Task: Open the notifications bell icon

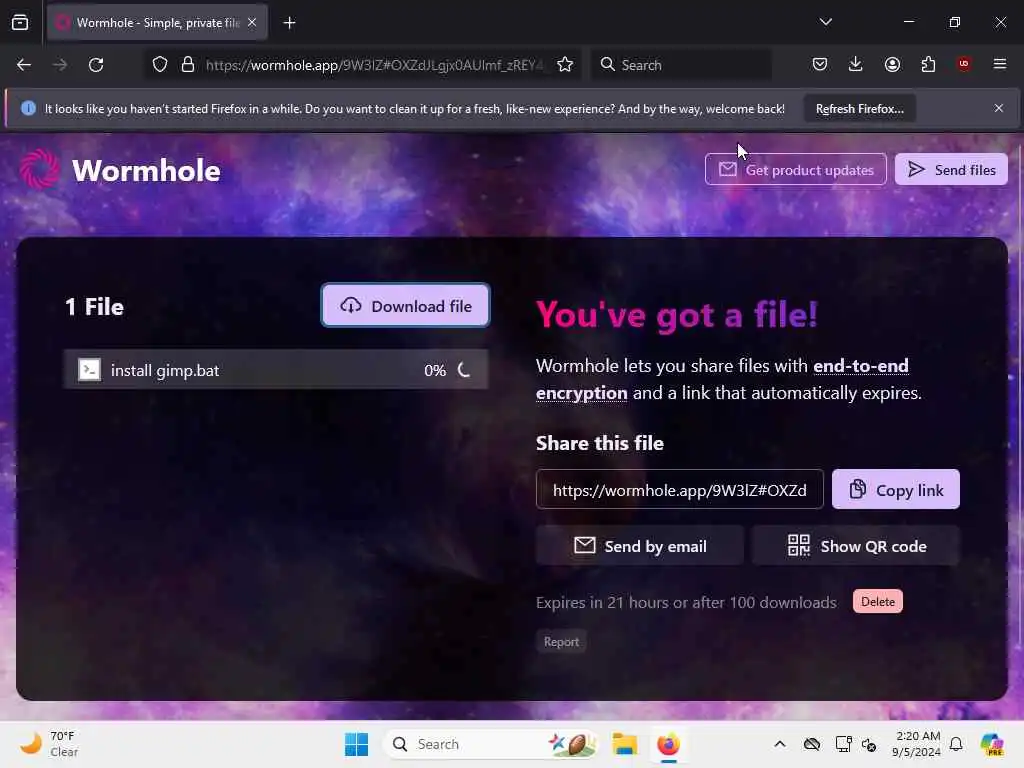Action: coord(956,744)
